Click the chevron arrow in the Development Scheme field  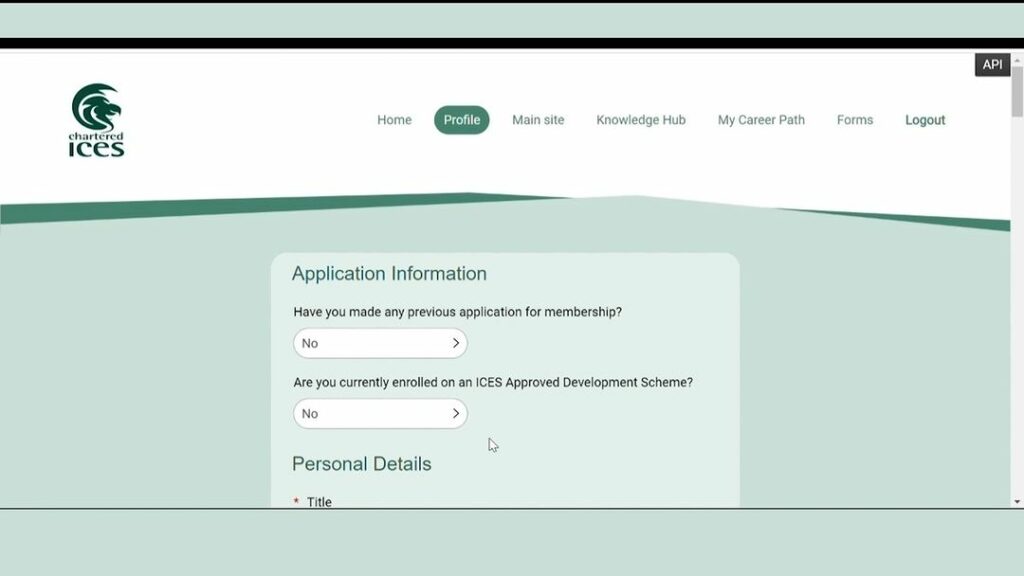coord(455,413)
